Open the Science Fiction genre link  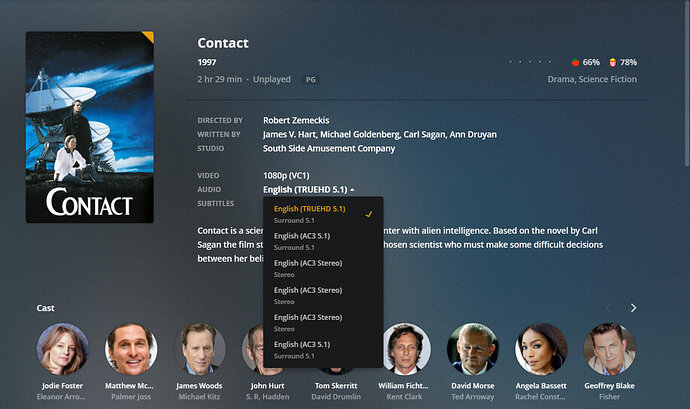608,79
